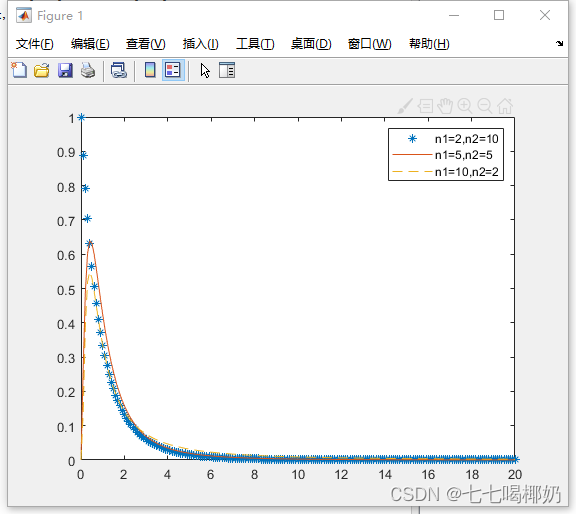
Task: Click the x-axis tick label 20
Action: (x=515, y=475)
